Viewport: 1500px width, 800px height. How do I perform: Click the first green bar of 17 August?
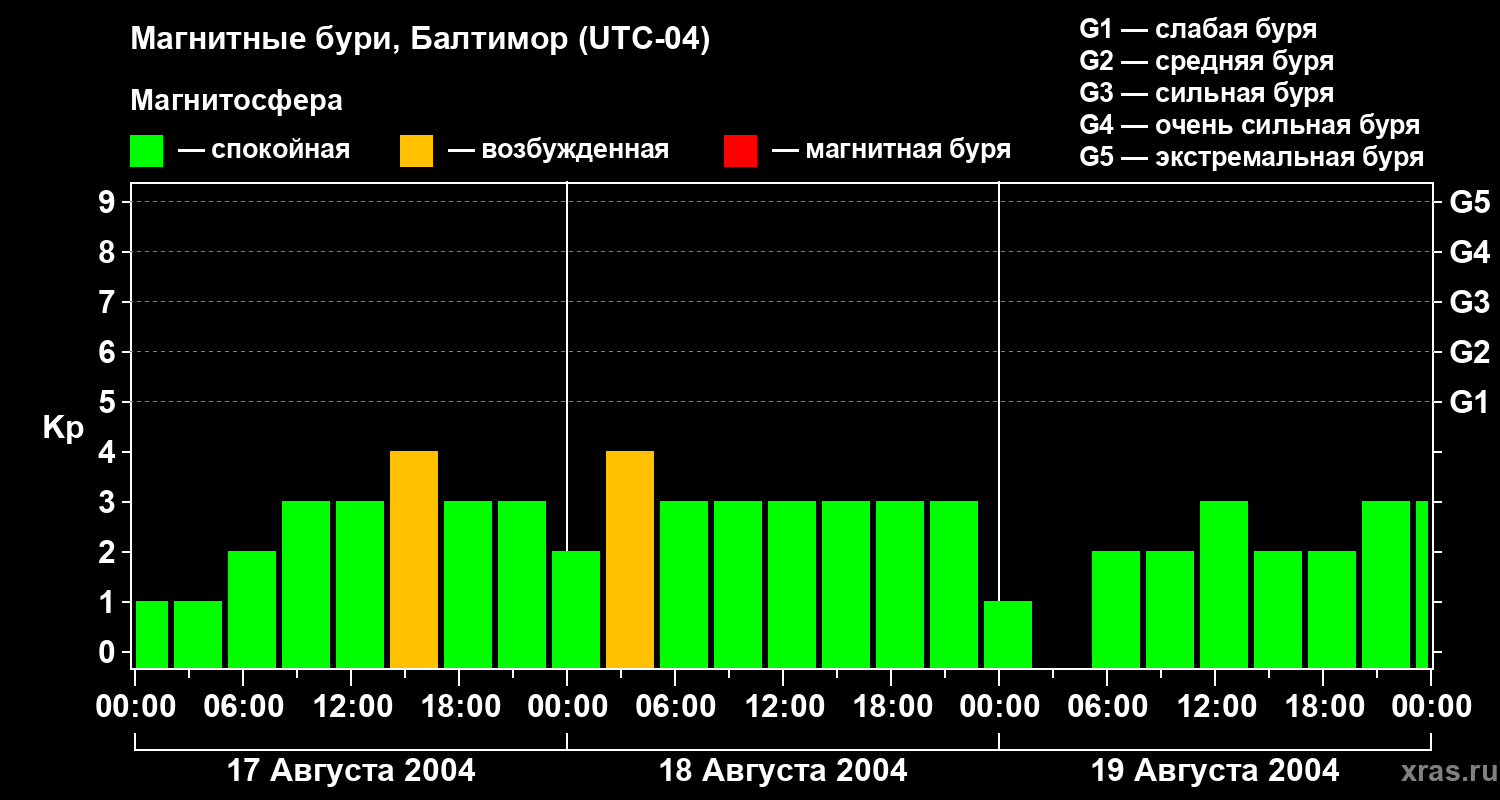tap(152, 634)
